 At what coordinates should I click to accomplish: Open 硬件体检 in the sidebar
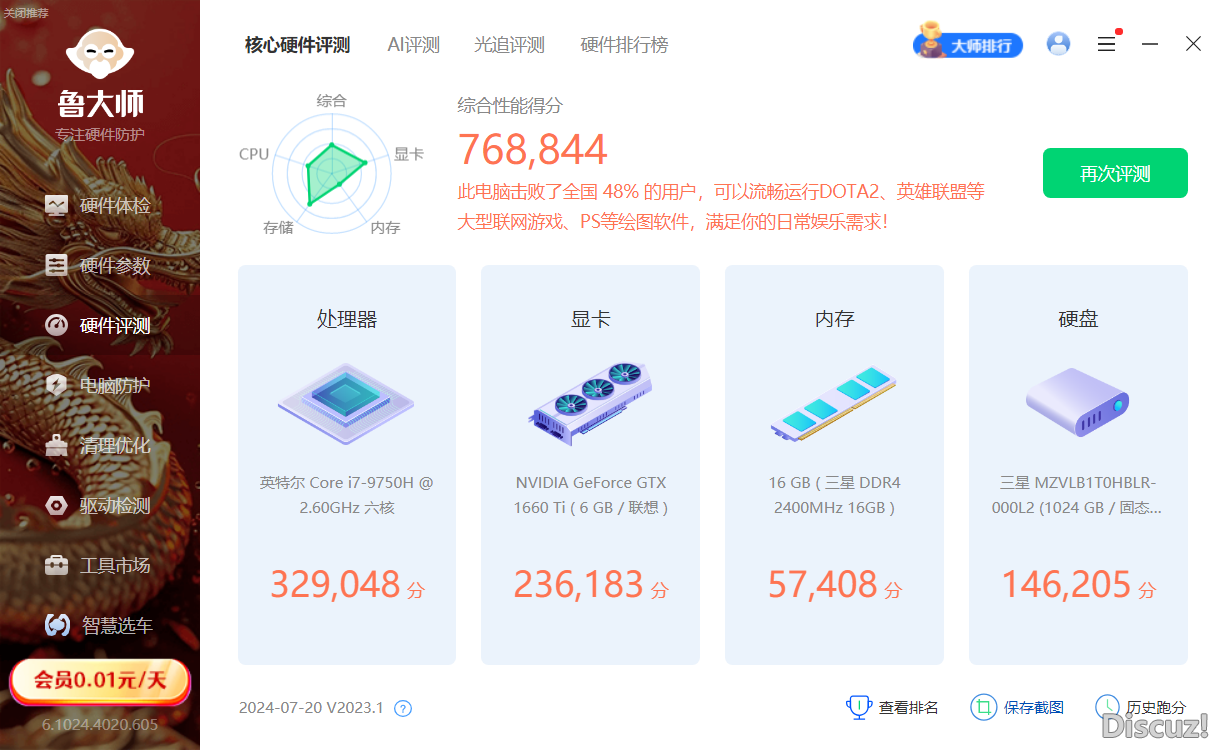coord(98,206)
